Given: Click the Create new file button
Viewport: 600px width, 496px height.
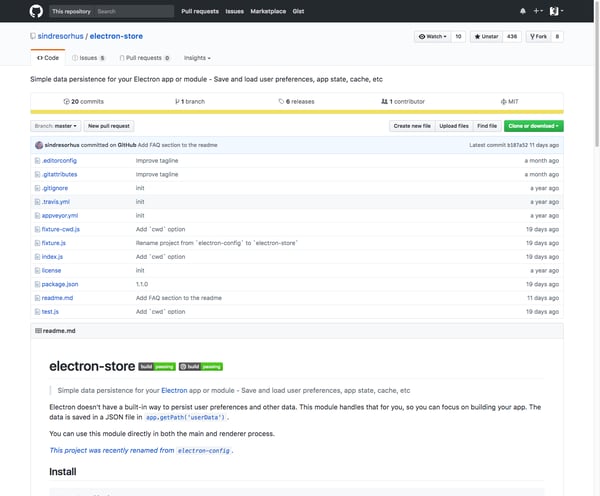Looking at the screenshot, I should [x=412, y=126].
